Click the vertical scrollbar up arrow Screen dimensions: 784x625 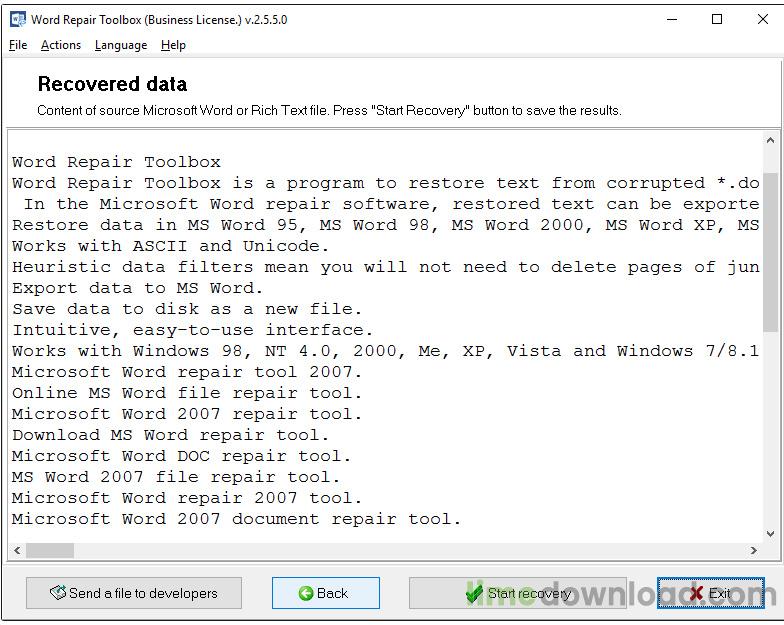770,140
